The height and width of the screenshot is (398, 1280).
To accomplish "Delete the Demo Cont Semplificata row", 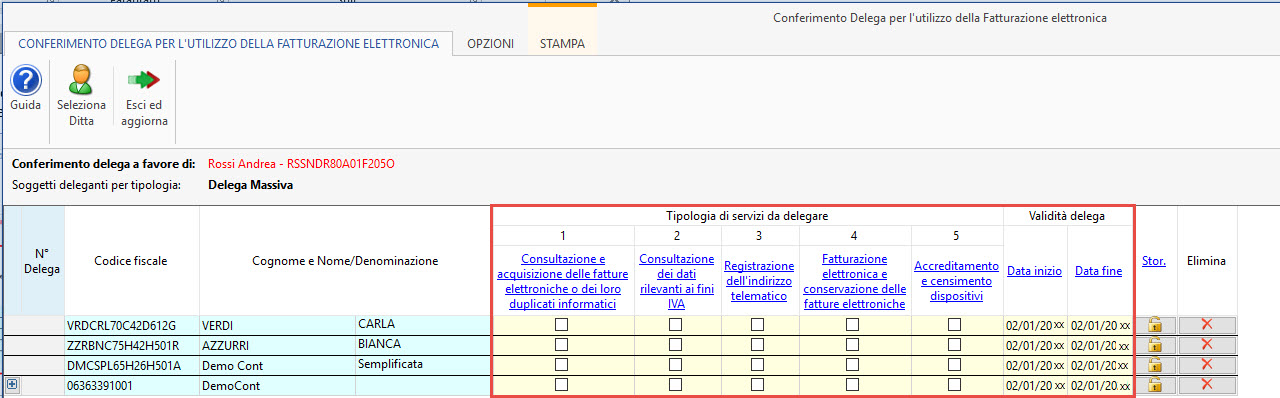I will pos(1207,365).
